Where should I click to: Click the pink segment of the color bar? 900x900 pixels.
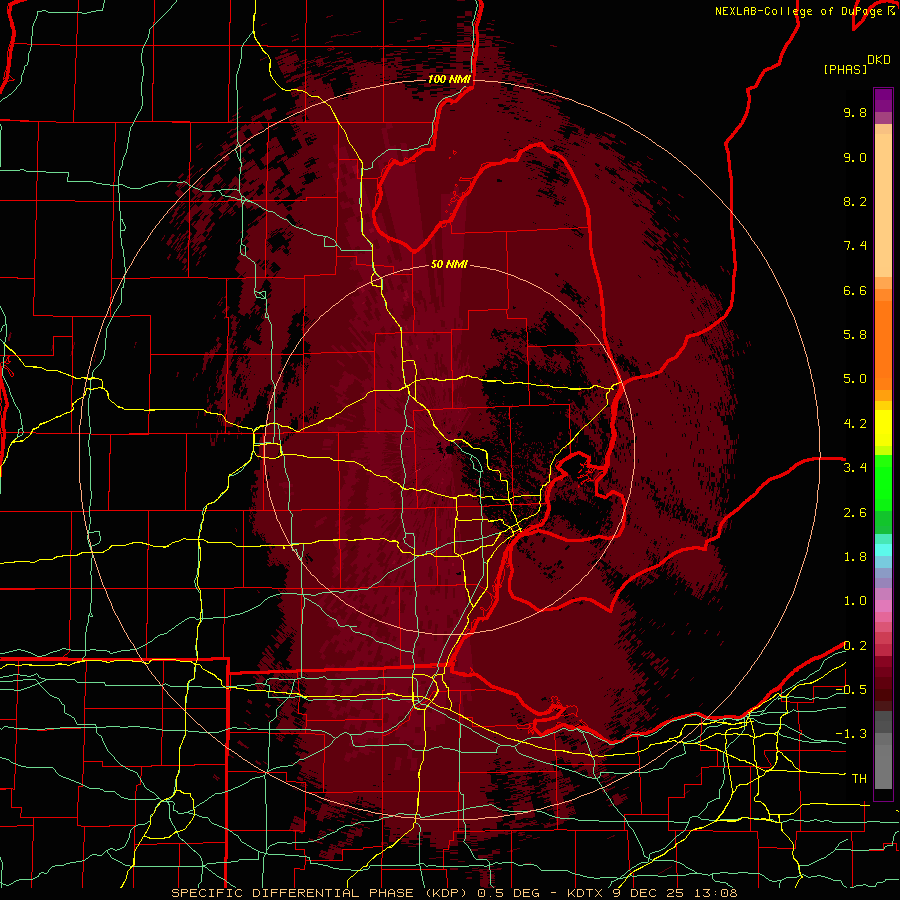883,606
